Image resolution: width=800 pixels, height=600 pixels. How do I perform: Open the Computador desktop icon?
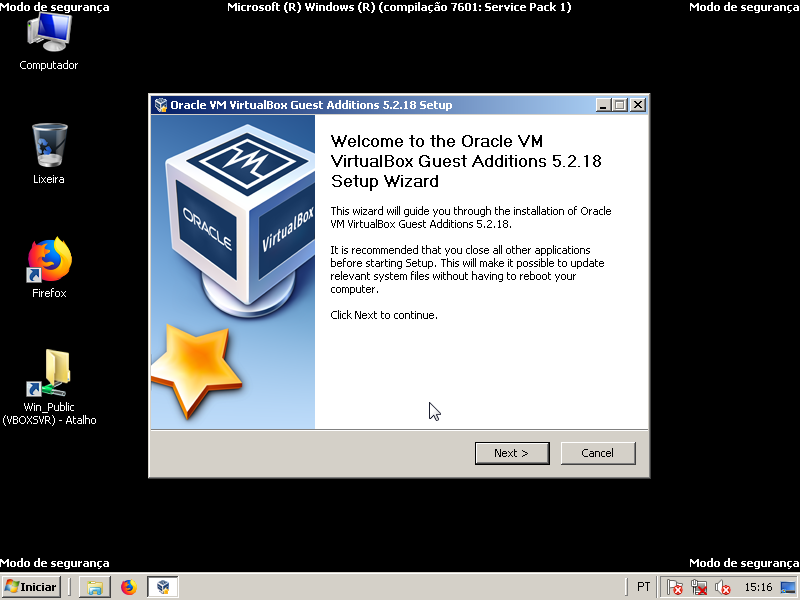[48, 42]
